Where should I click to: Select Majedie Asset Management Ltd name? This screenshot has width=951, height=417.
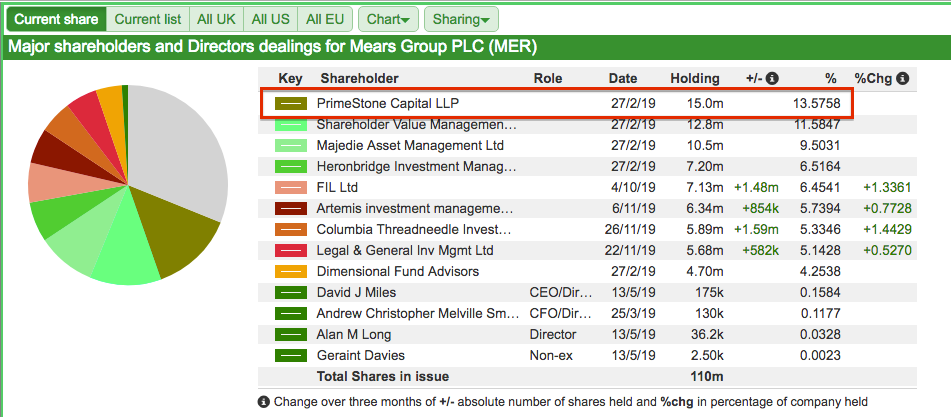pos(410,145)
